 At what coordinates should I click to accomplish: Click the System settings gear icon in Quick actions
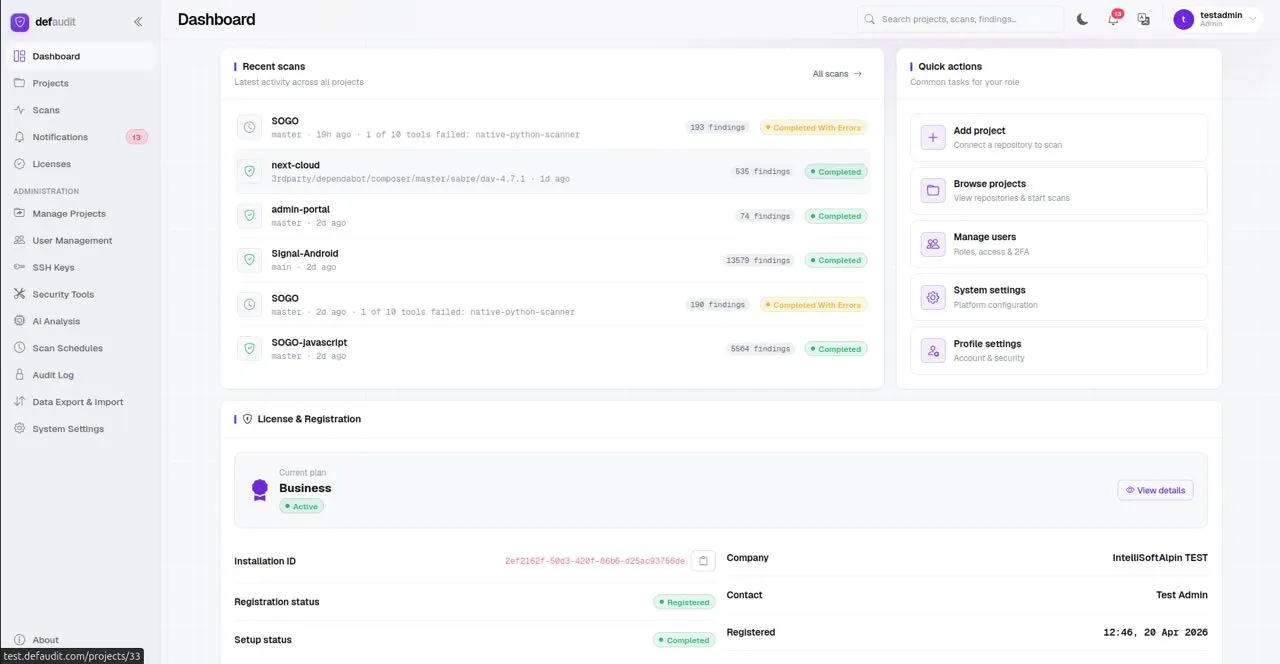pos(933,297)
